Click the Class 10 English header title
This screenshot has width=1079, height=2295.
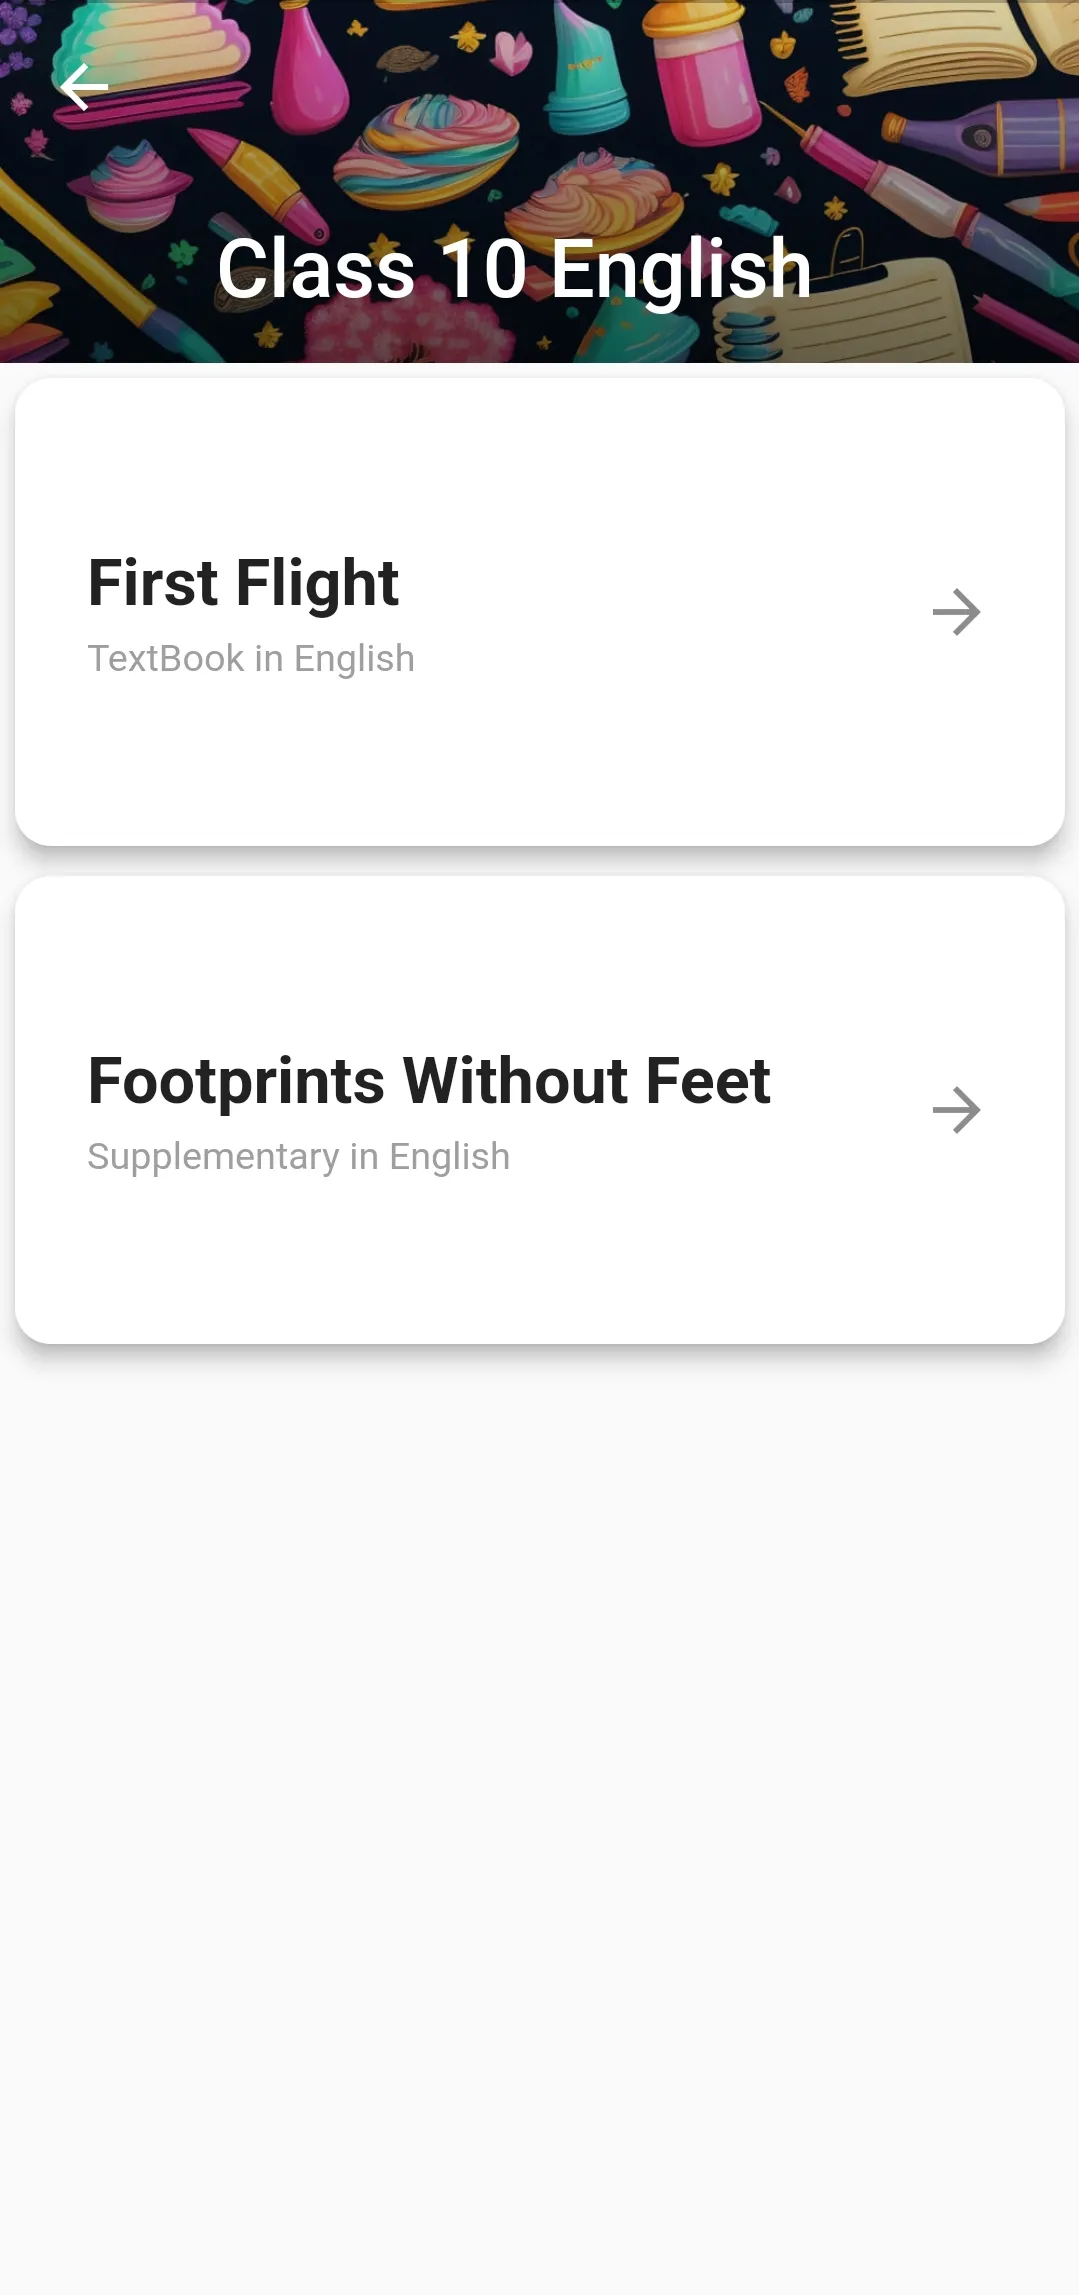tap(514, 269)
